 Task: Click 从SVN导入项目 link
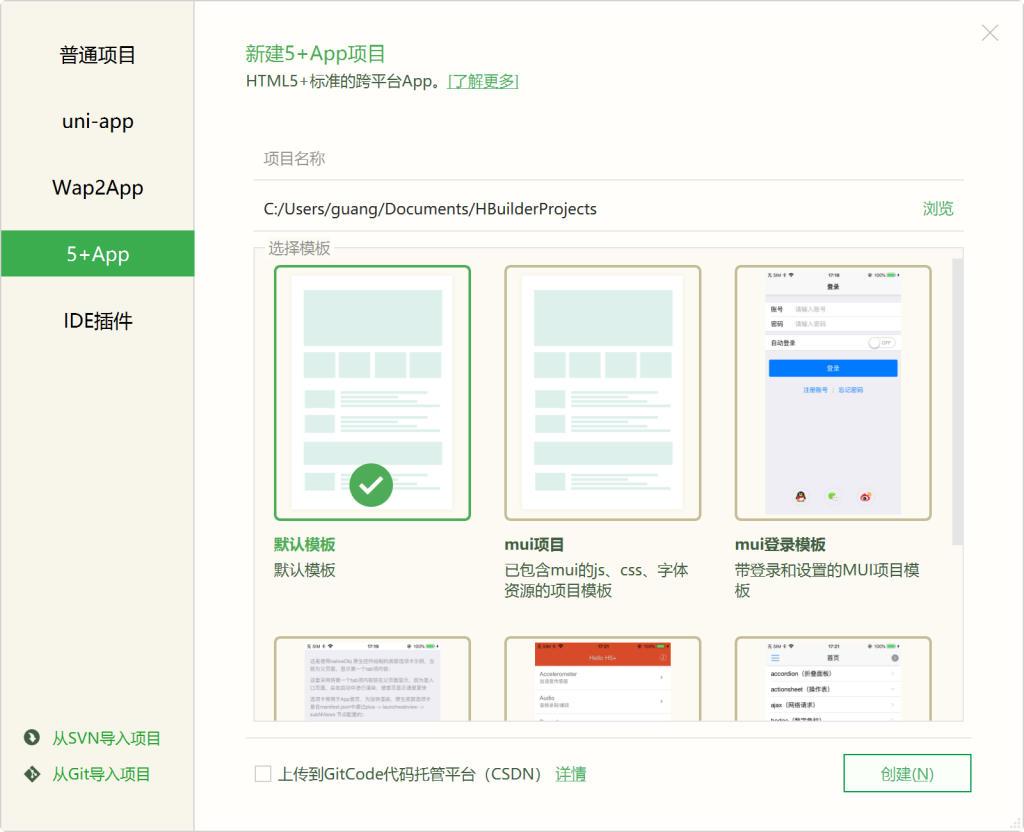[106, 739]
